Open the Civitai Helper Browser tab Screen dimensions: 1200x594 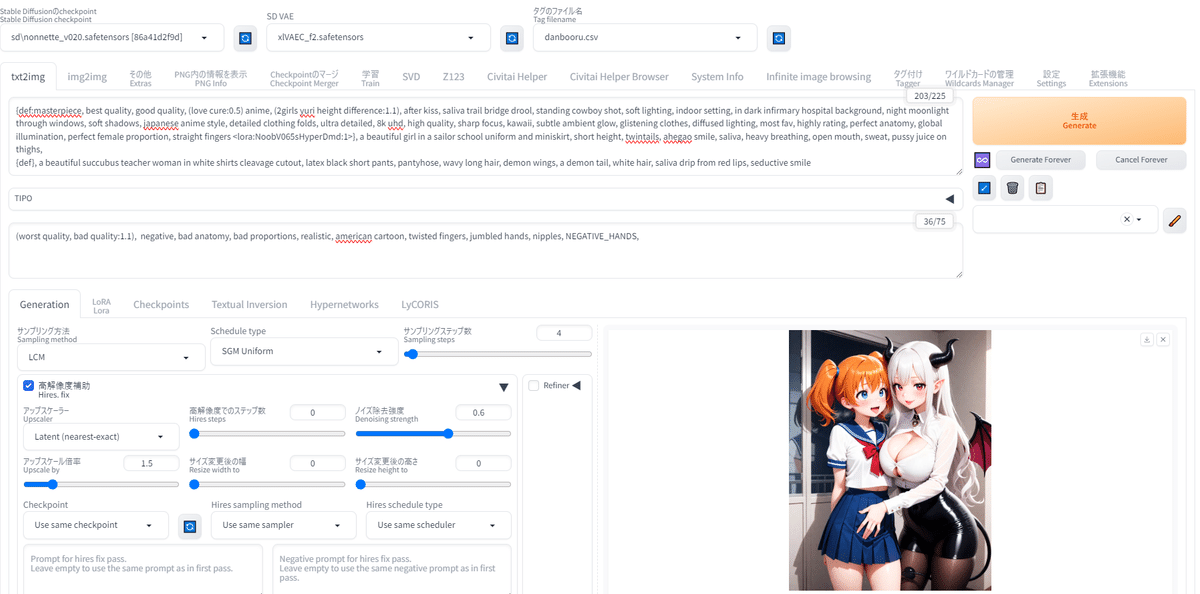click(x=619, y=75)
